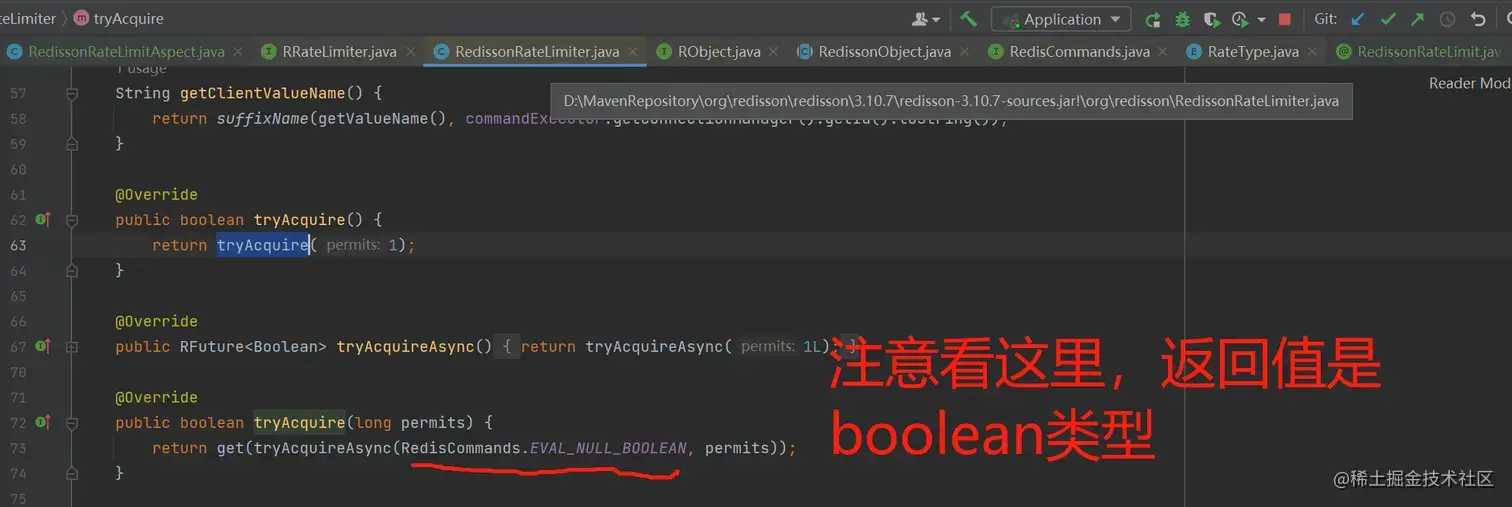
Task: Close the RedissonRateLimitAspect.java tab
Action: (237, 52)
